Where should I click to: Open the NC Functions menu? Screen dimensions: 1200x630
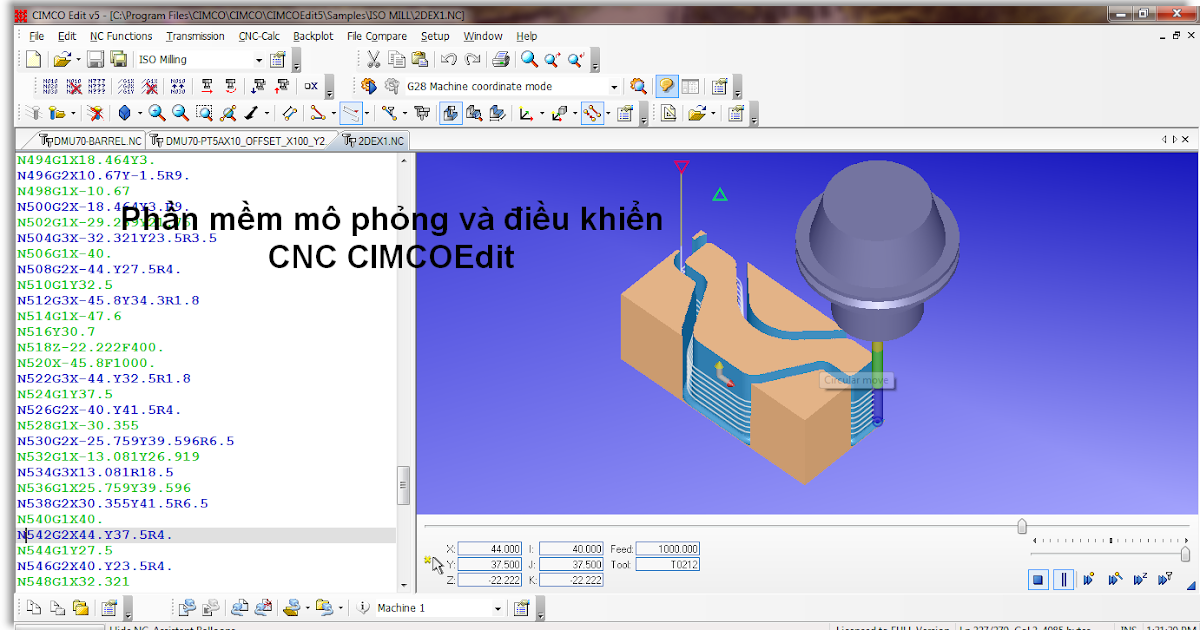(121, 36)
